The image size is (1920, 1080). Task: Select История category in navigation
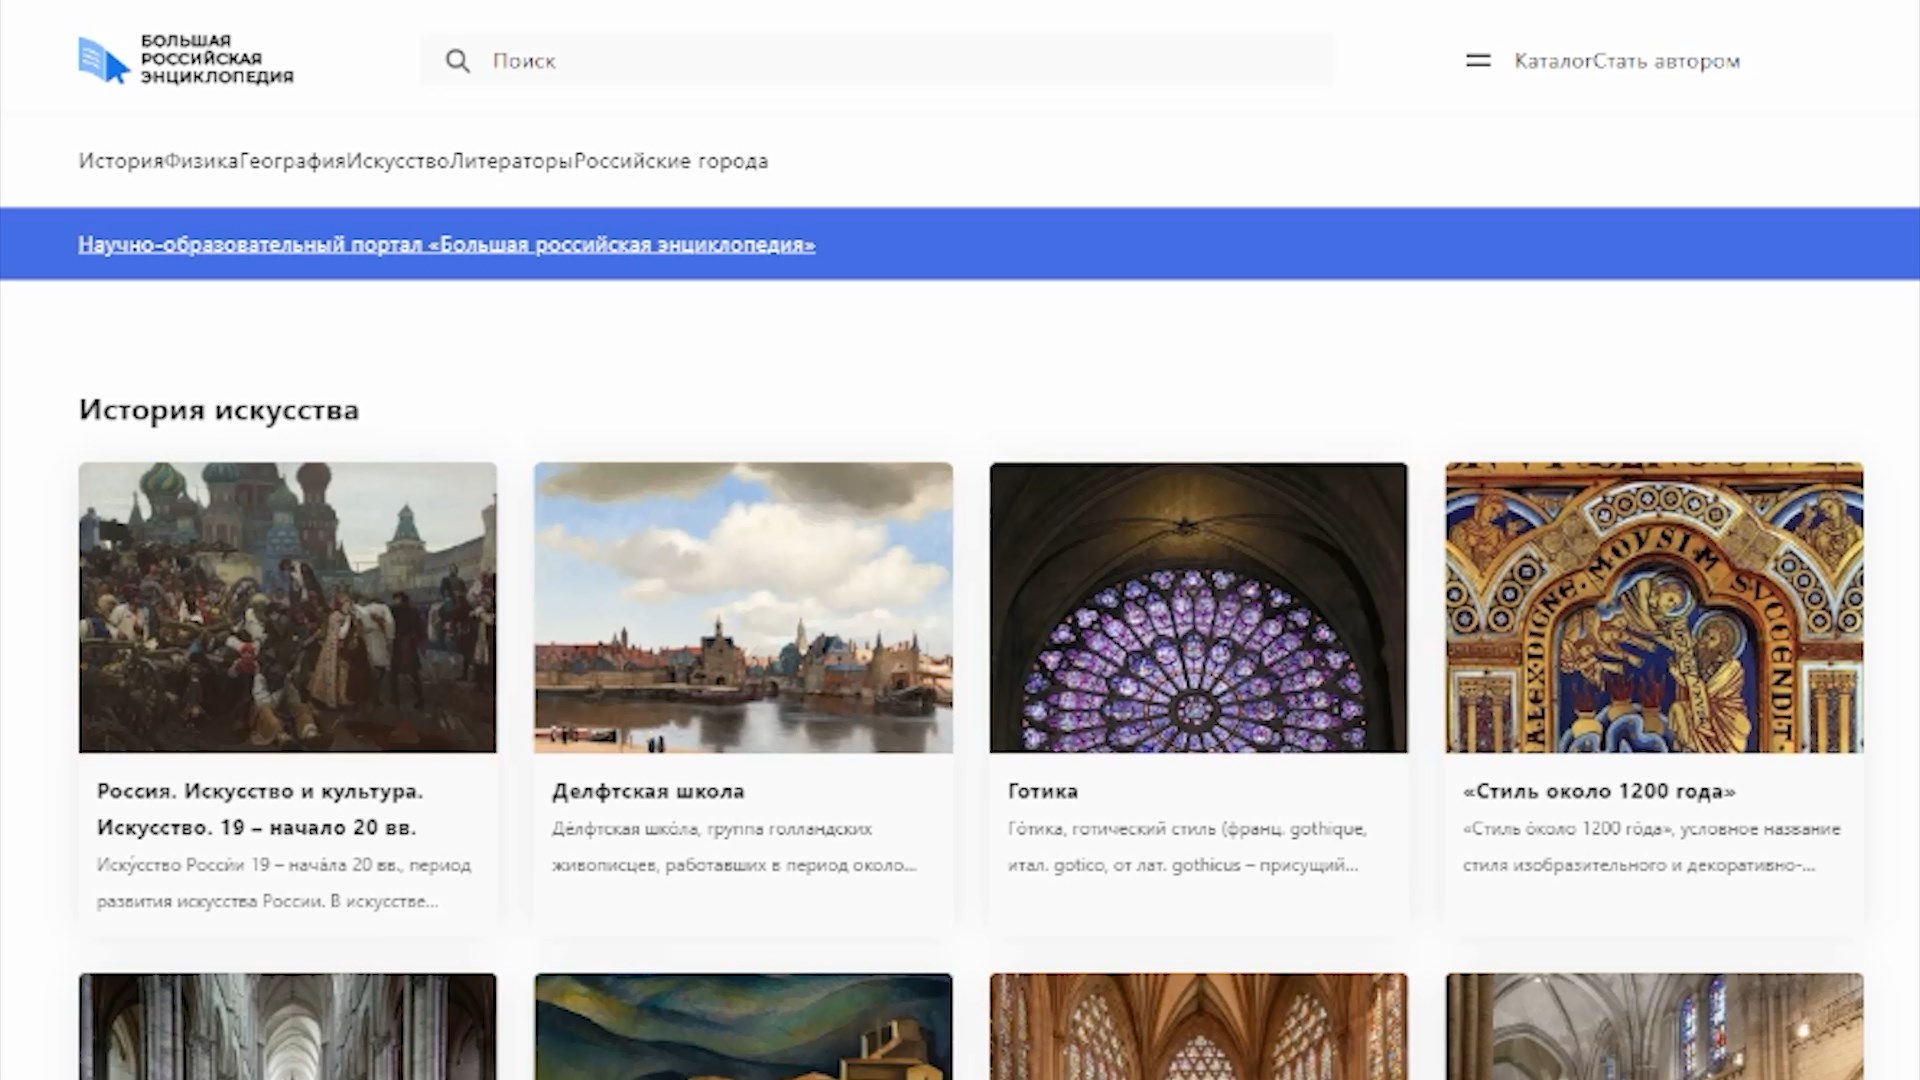click(120, 161)
